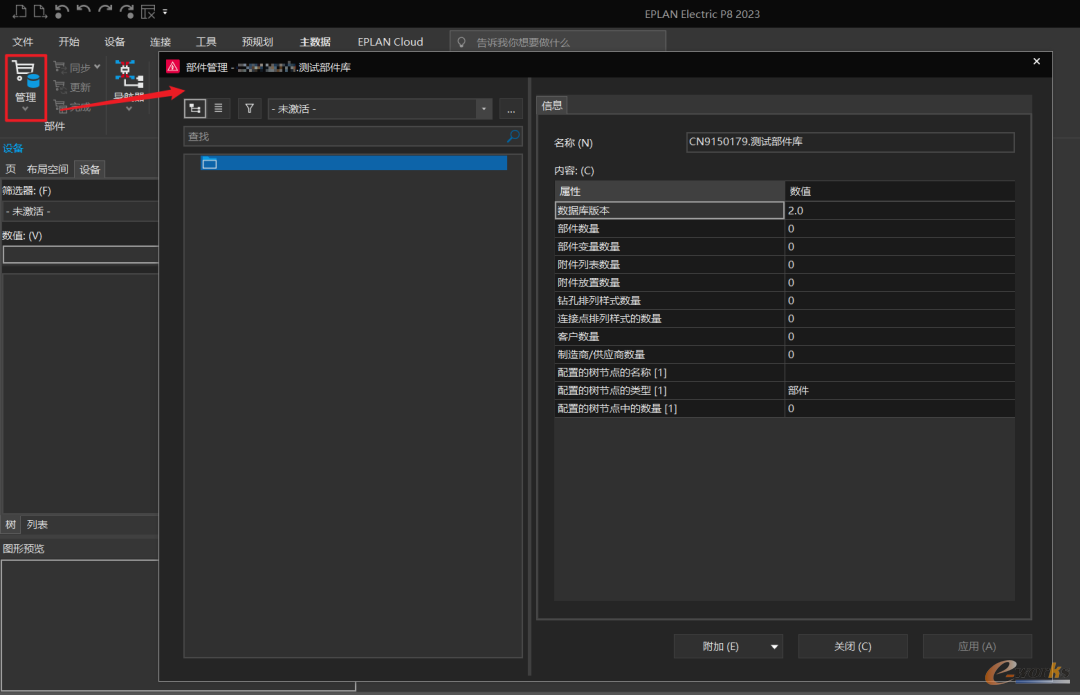
Task: Open the 文件 menu
Action: tap(23, 42)
